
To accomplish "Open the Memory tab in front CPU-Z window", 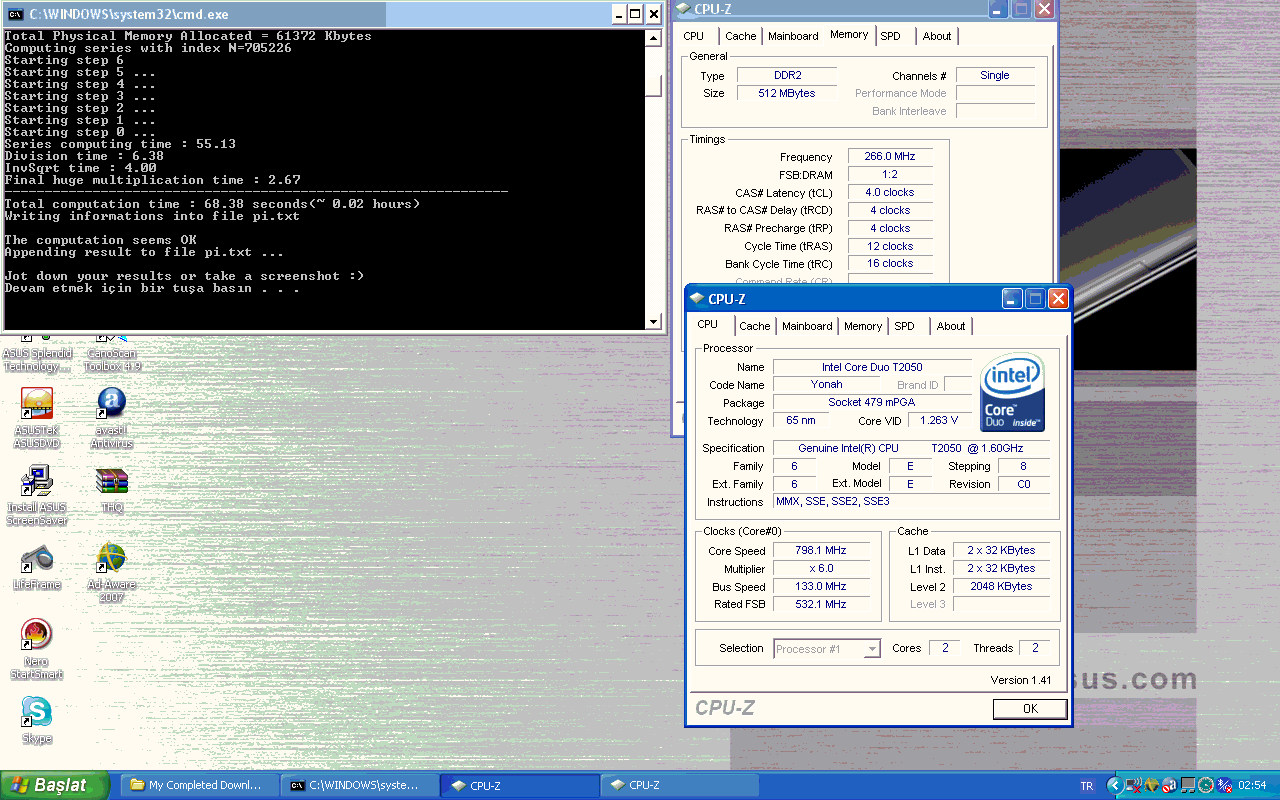I will [863, 326].
